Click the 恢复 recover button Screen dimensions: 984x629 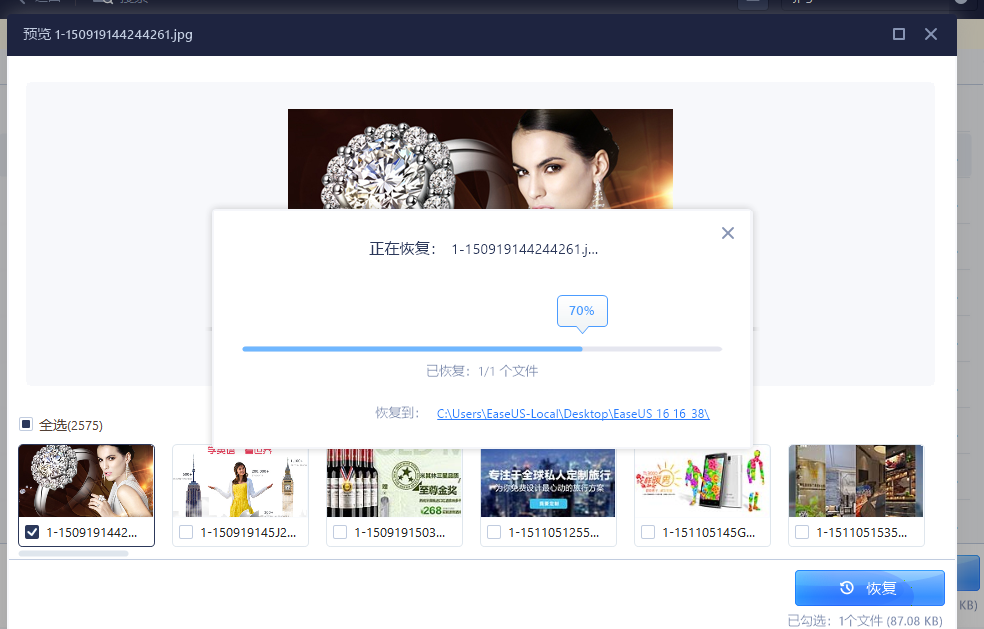coord(869,588)
